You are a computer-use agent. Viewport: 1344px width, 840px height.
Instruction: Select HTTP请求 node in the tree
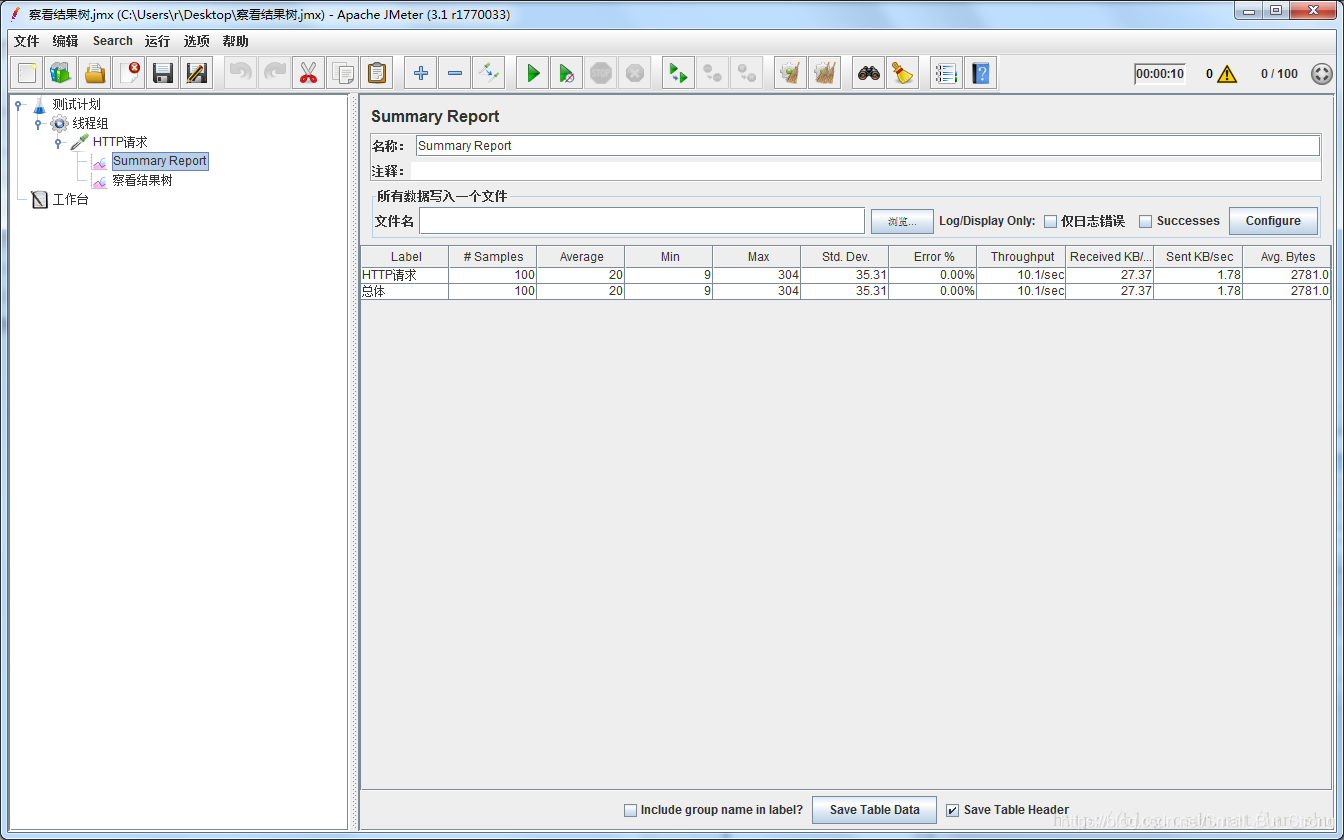(120, 142)
